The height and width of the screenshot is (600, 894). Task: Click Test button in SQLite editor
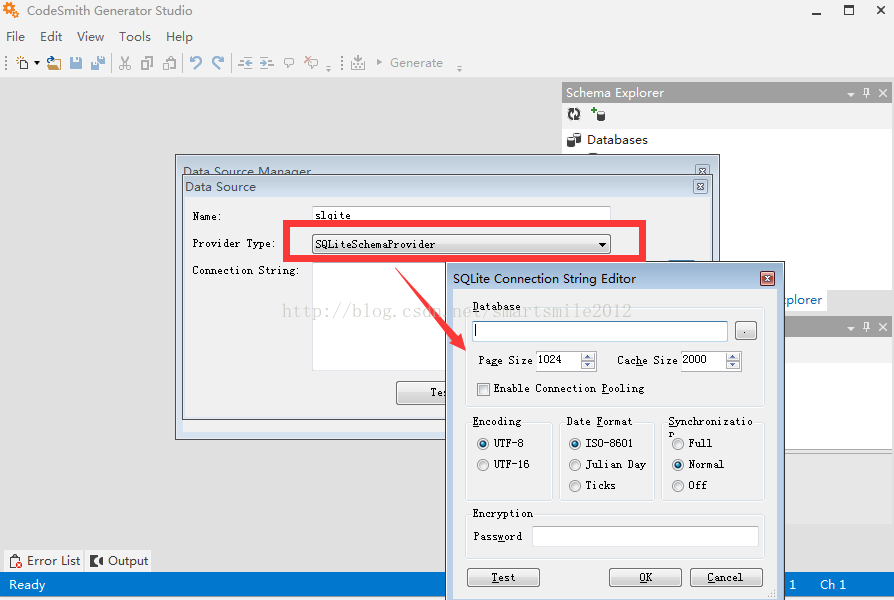tap(503, 577)
